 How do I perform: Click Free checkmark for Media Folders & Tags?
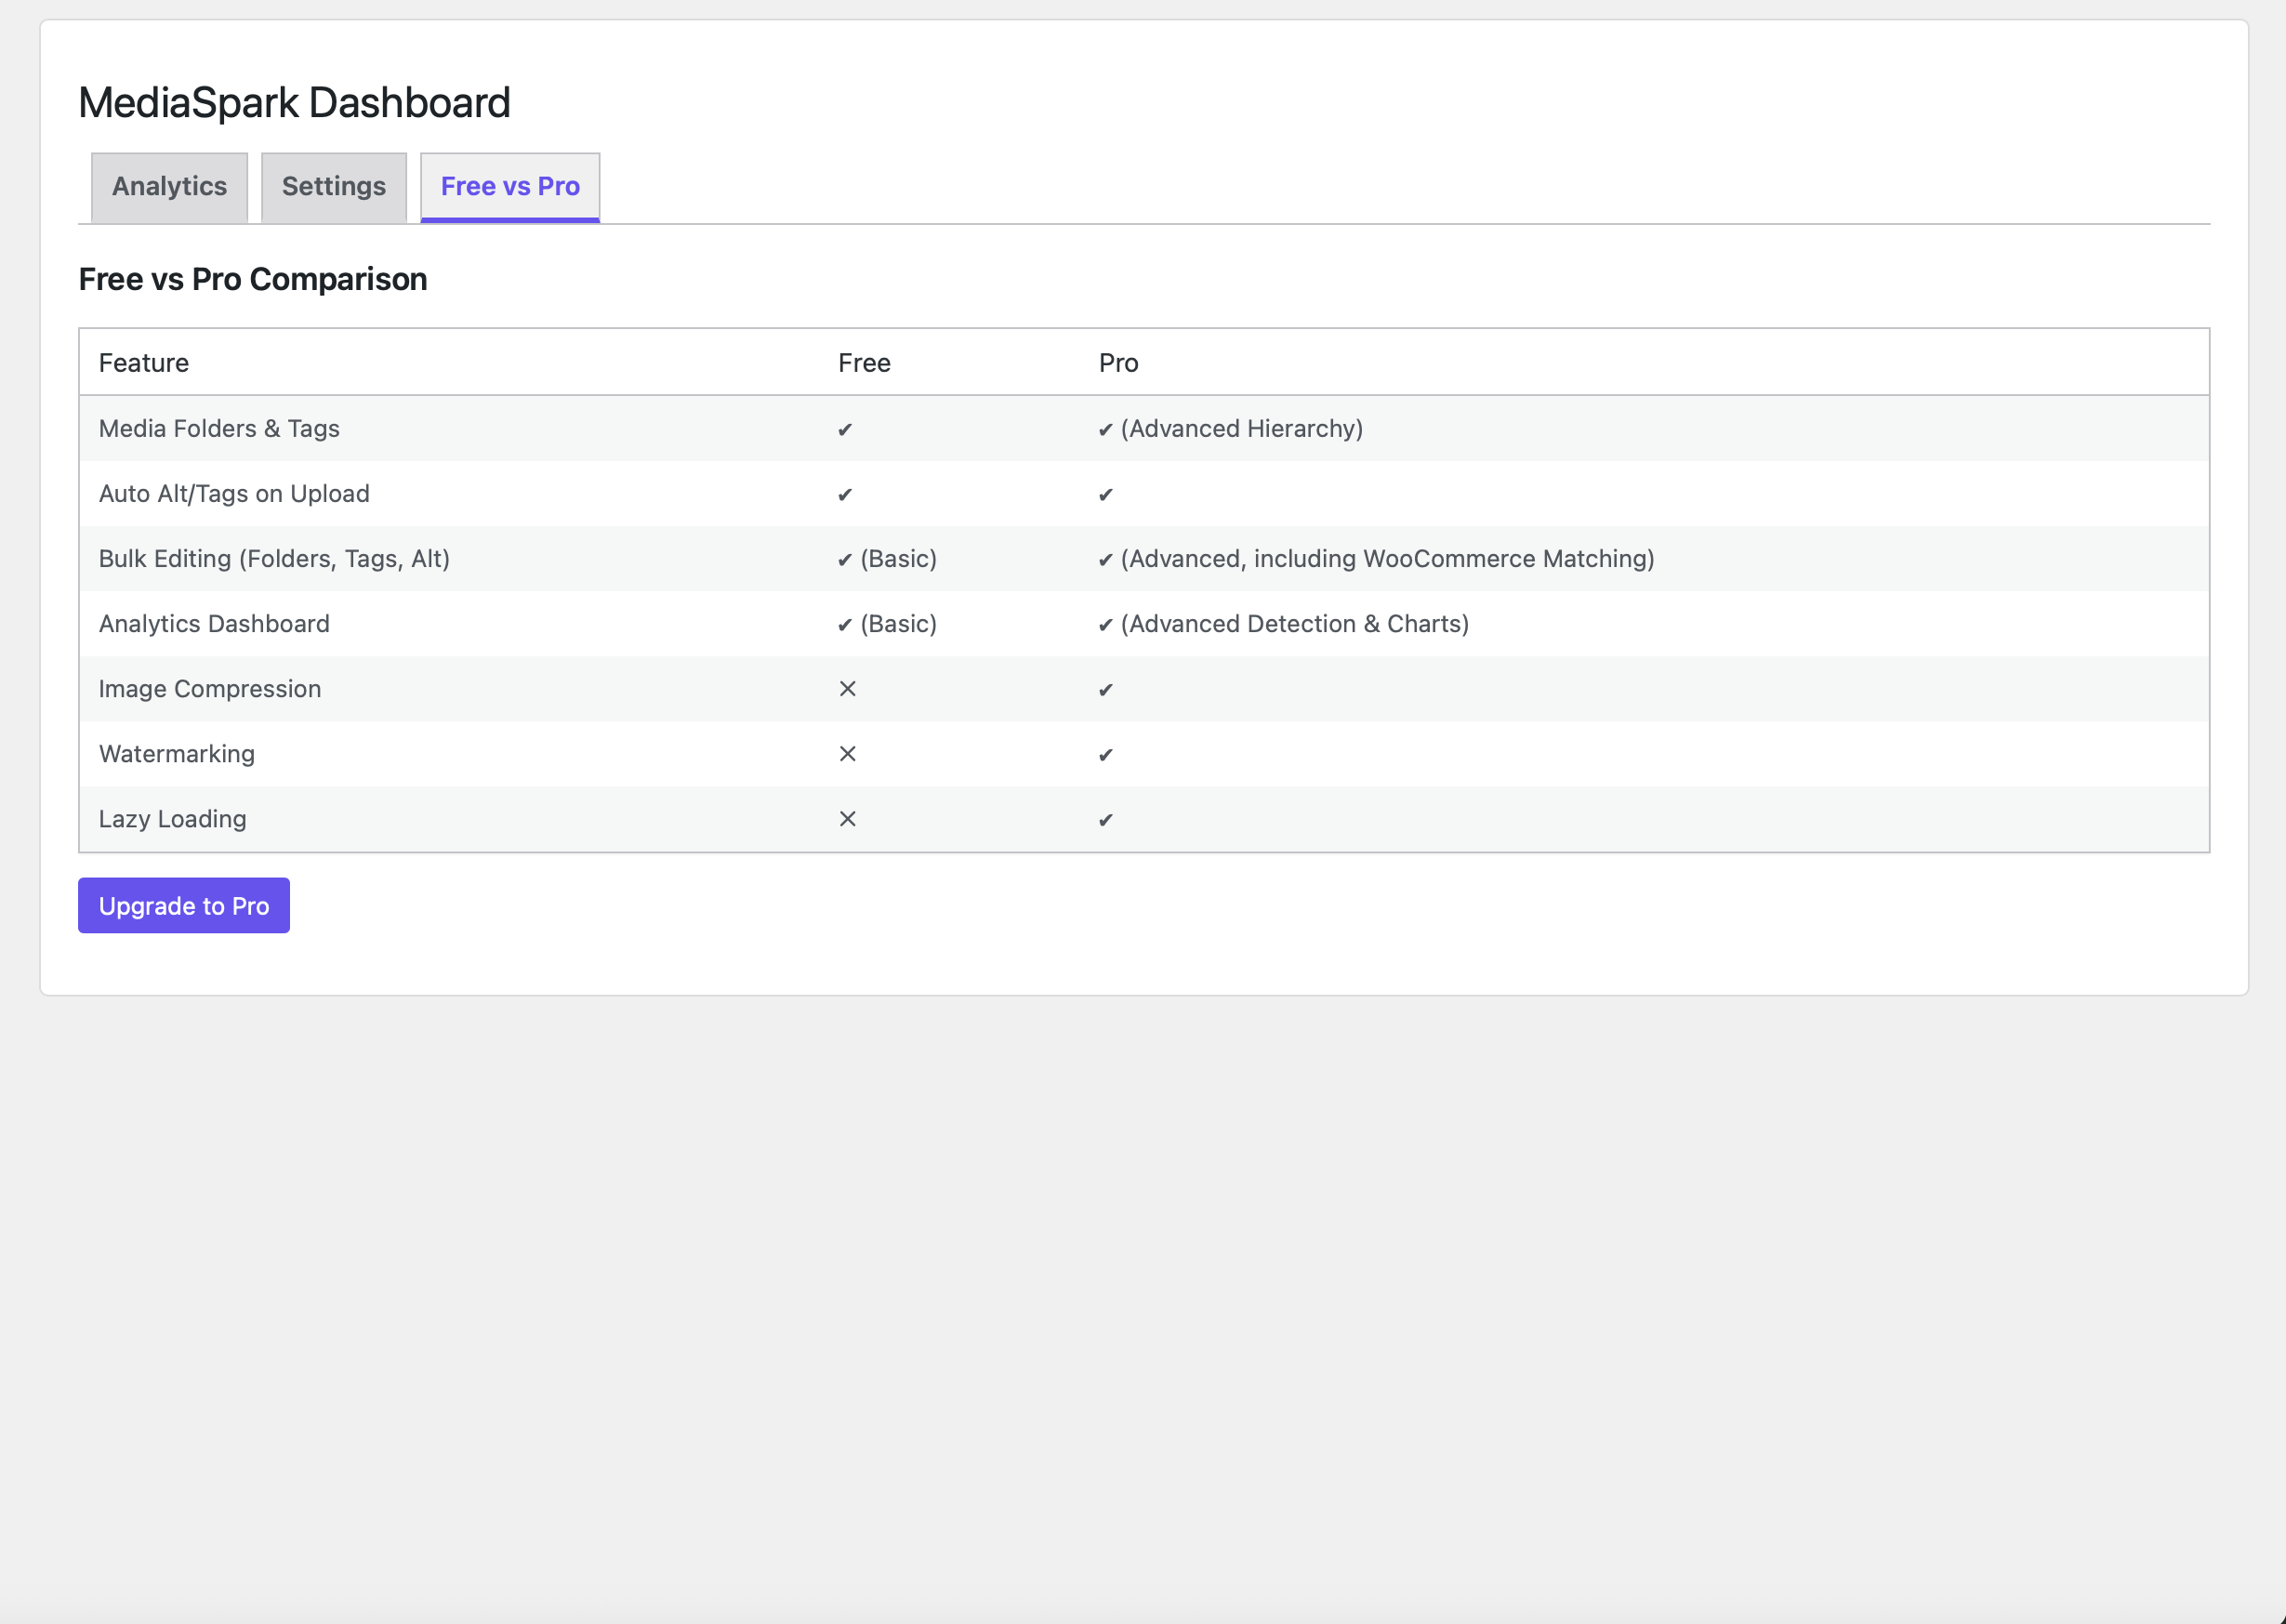pyautogui.click(x=845, y=430)
